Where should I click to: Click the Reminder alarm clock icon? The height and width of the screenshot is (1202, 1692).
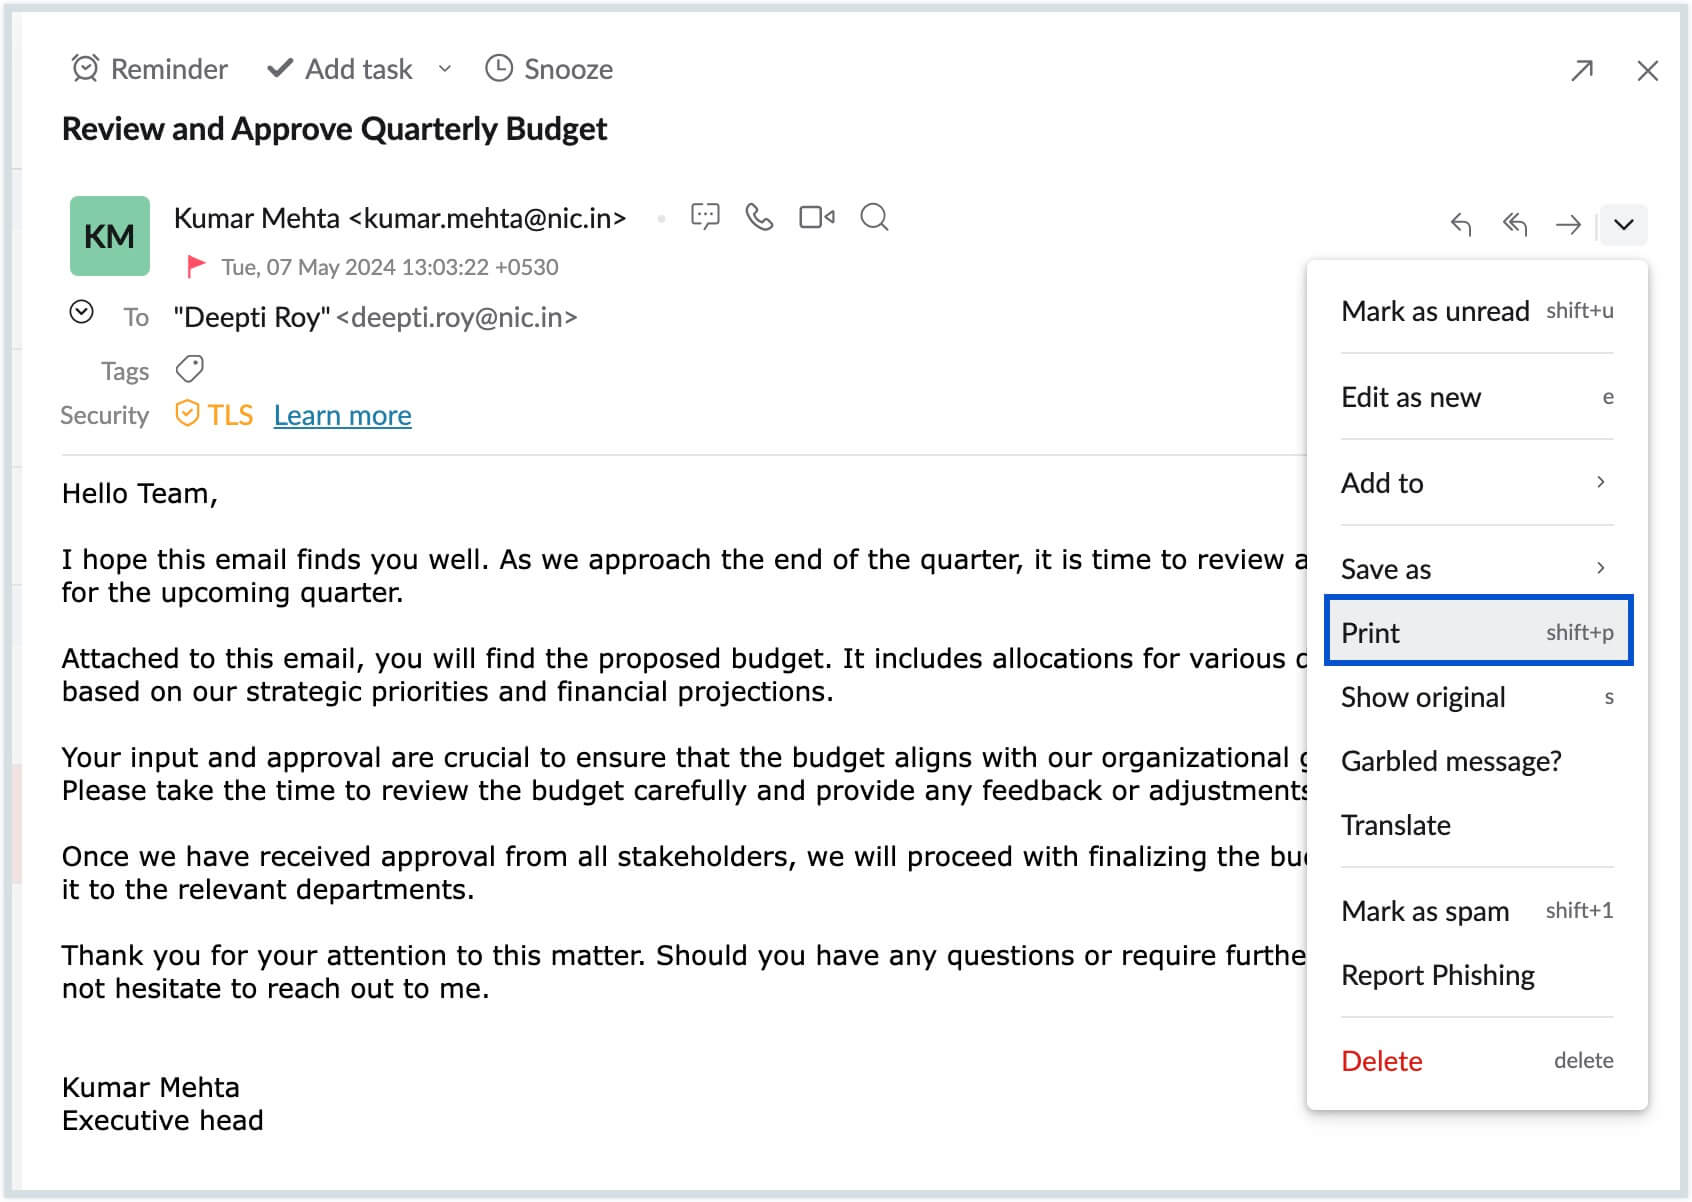tap(85, 68)
